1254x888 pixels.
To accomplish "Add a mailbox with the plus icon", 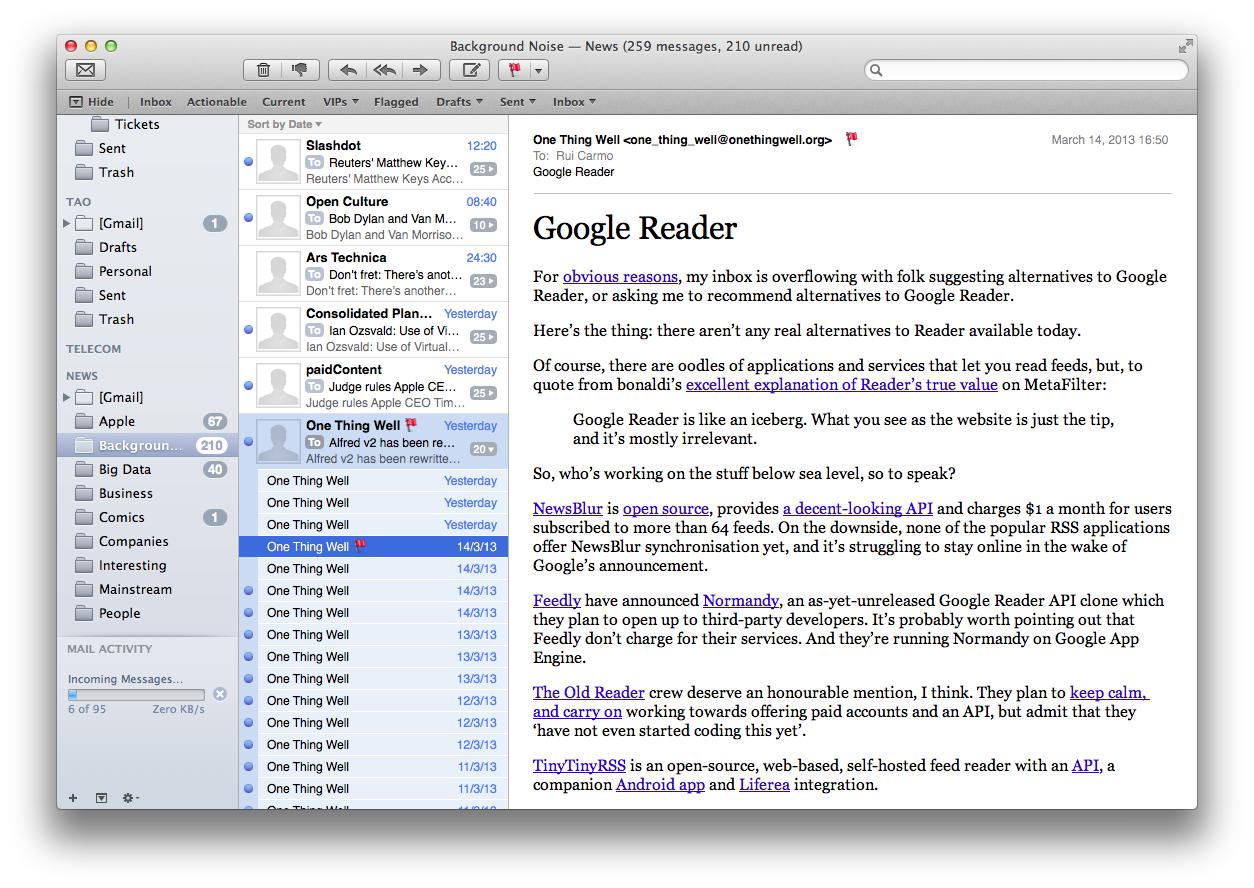I will 73,797.
